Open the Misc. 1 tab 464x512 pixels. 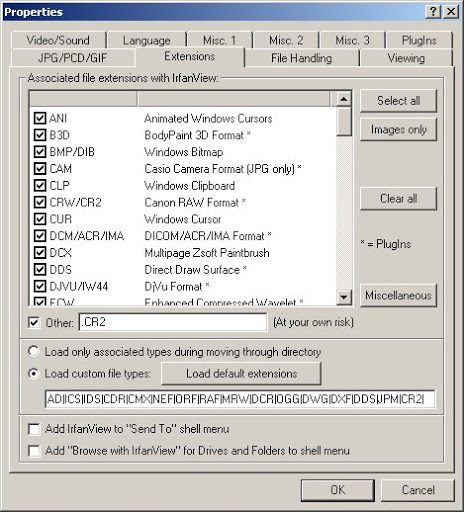coord(220,40)
